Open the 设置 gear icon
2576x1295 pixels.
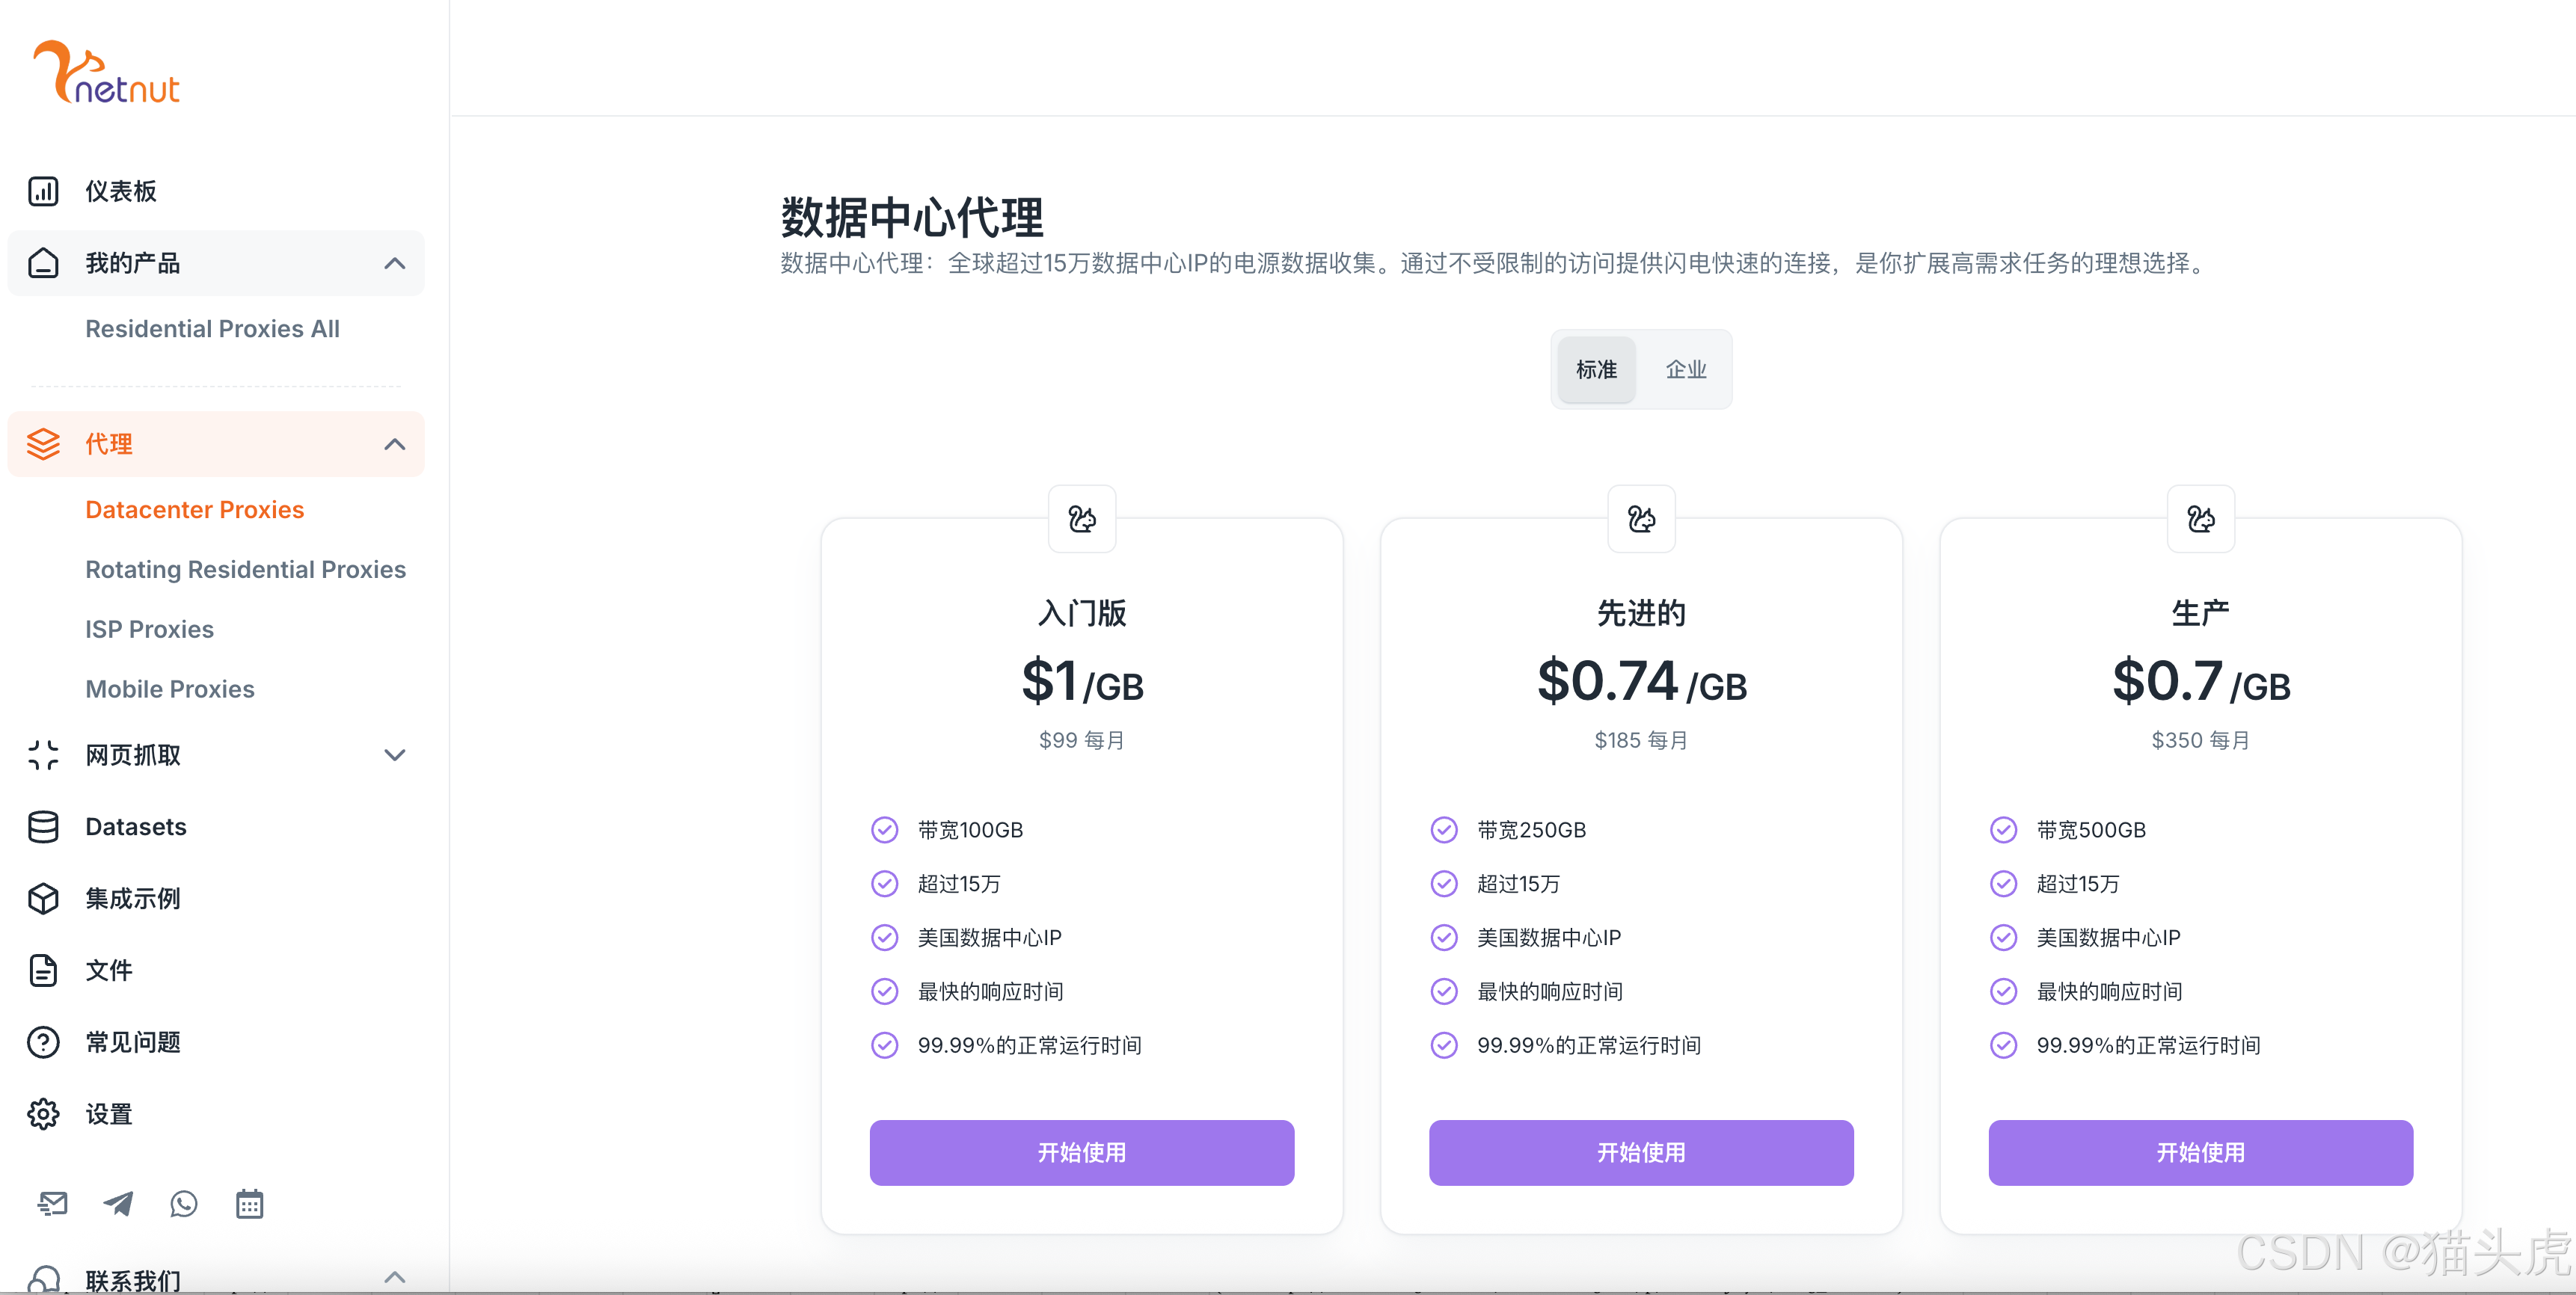coord(43,1113)
